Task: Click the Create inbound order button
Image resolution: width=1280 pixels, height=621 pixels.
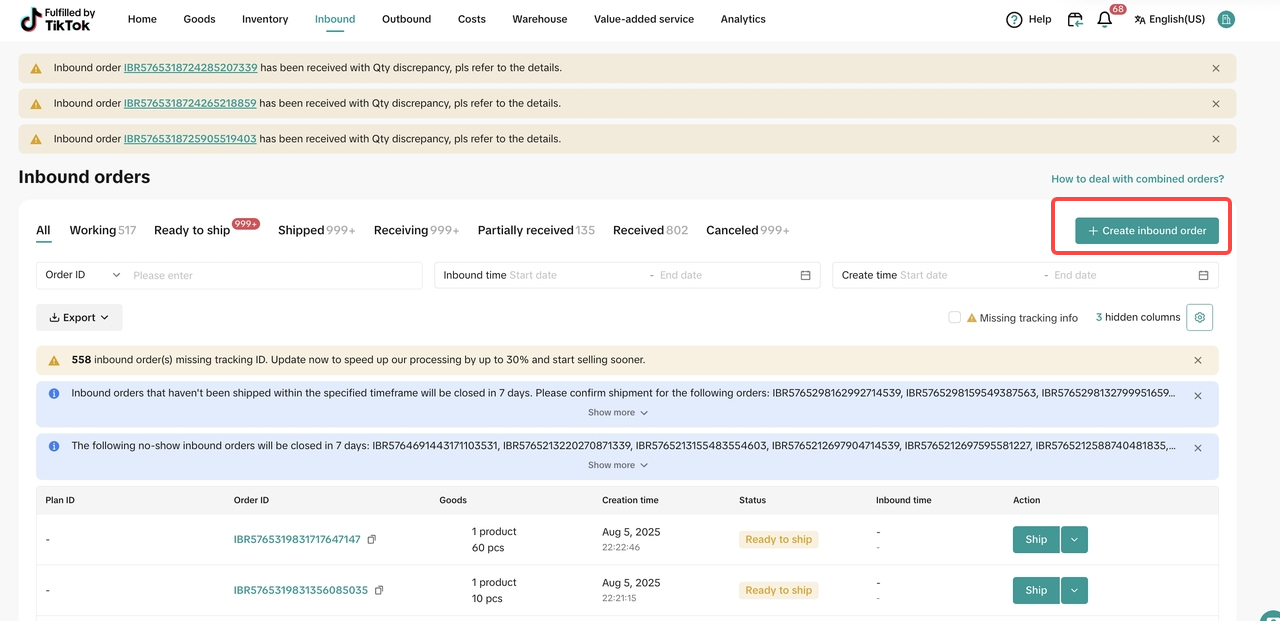Action: (x=1146, y=230)
